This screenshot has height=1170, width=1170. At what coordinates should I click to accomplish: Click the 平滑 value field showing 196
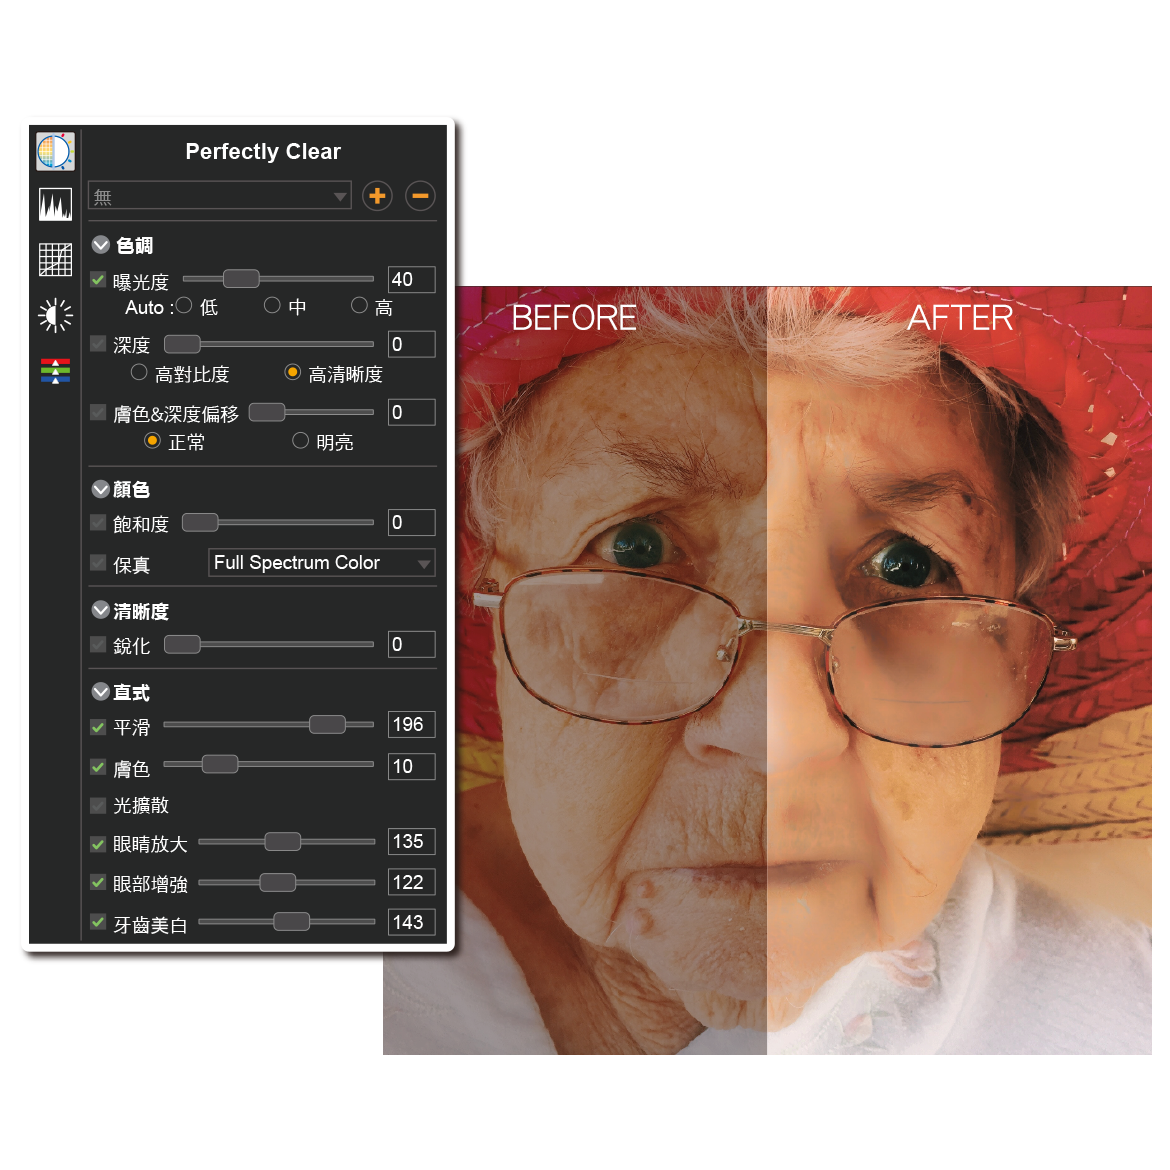pos(412,725)
